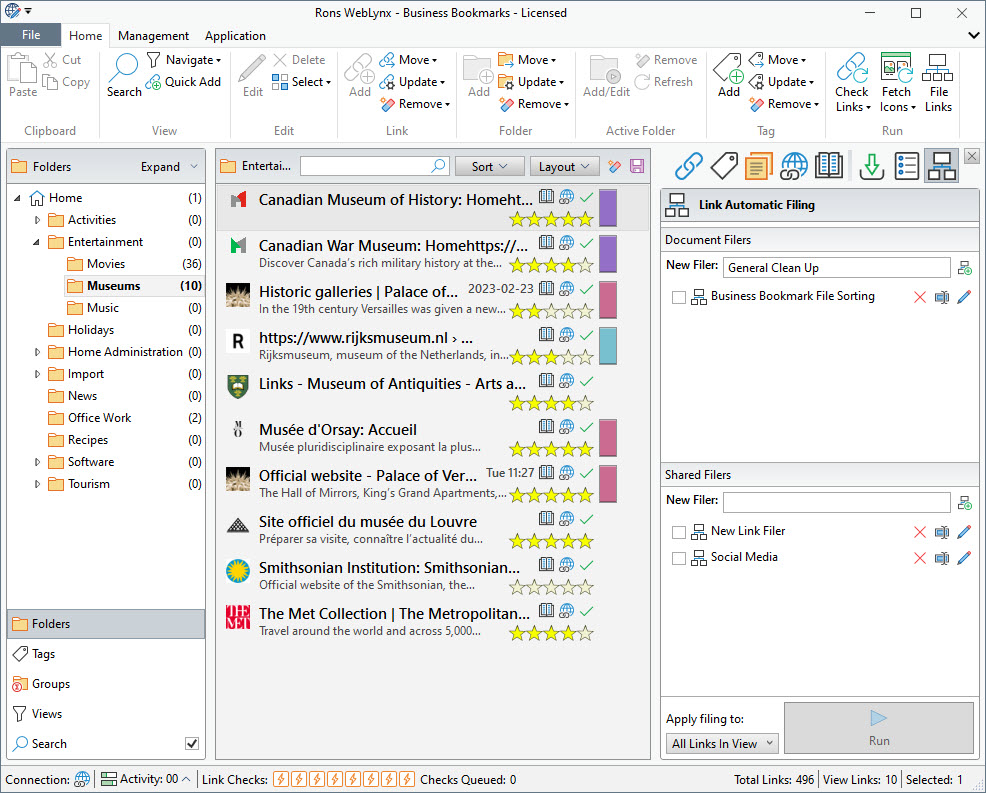Open the Layout dropdown
This screenshot has width=986, height=793.
pos(564,167)
